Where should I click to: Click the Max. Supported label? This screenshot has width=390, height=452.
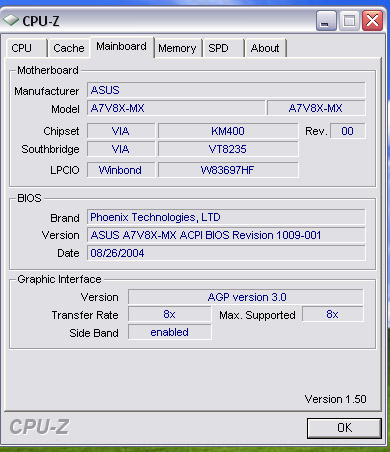tap(257, 315)
